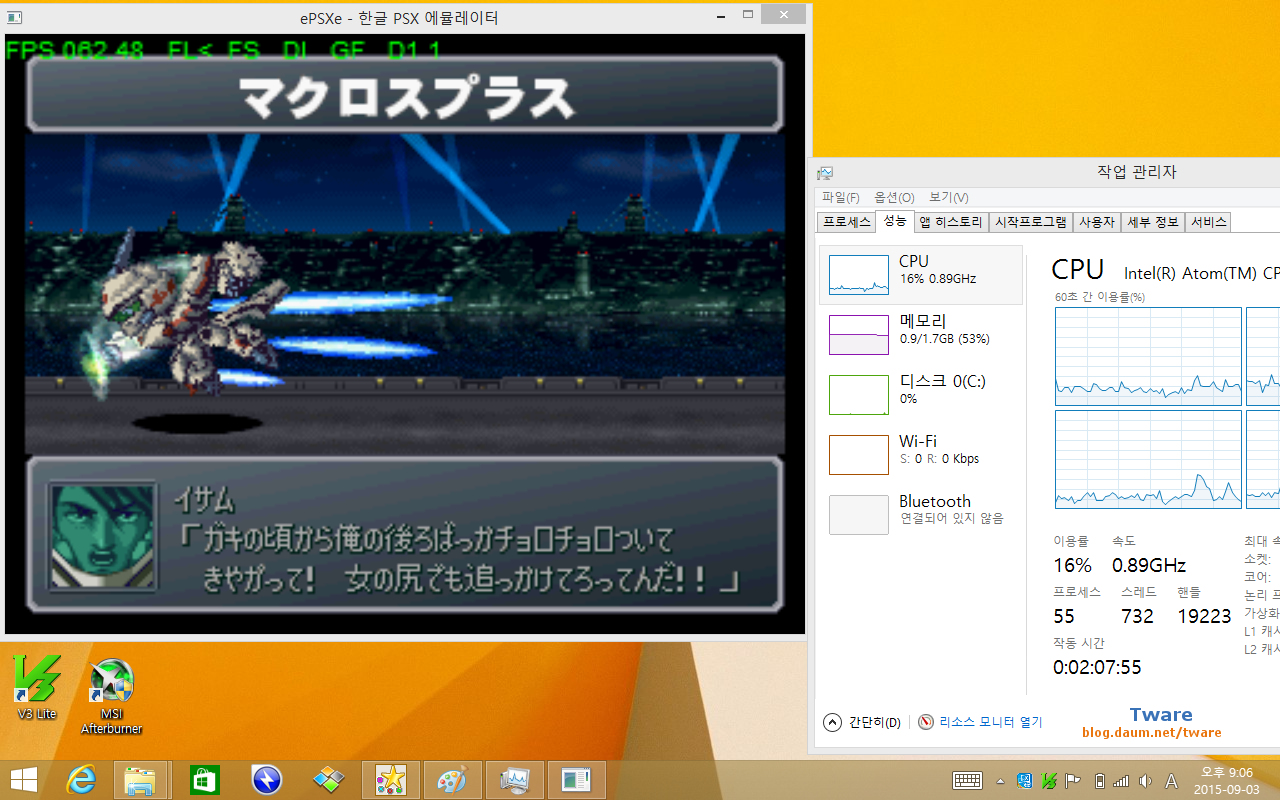Viewport: 1280px width, 800px height.
Task: Open the Windows Store taskbar icon
Action: [204, 780]
